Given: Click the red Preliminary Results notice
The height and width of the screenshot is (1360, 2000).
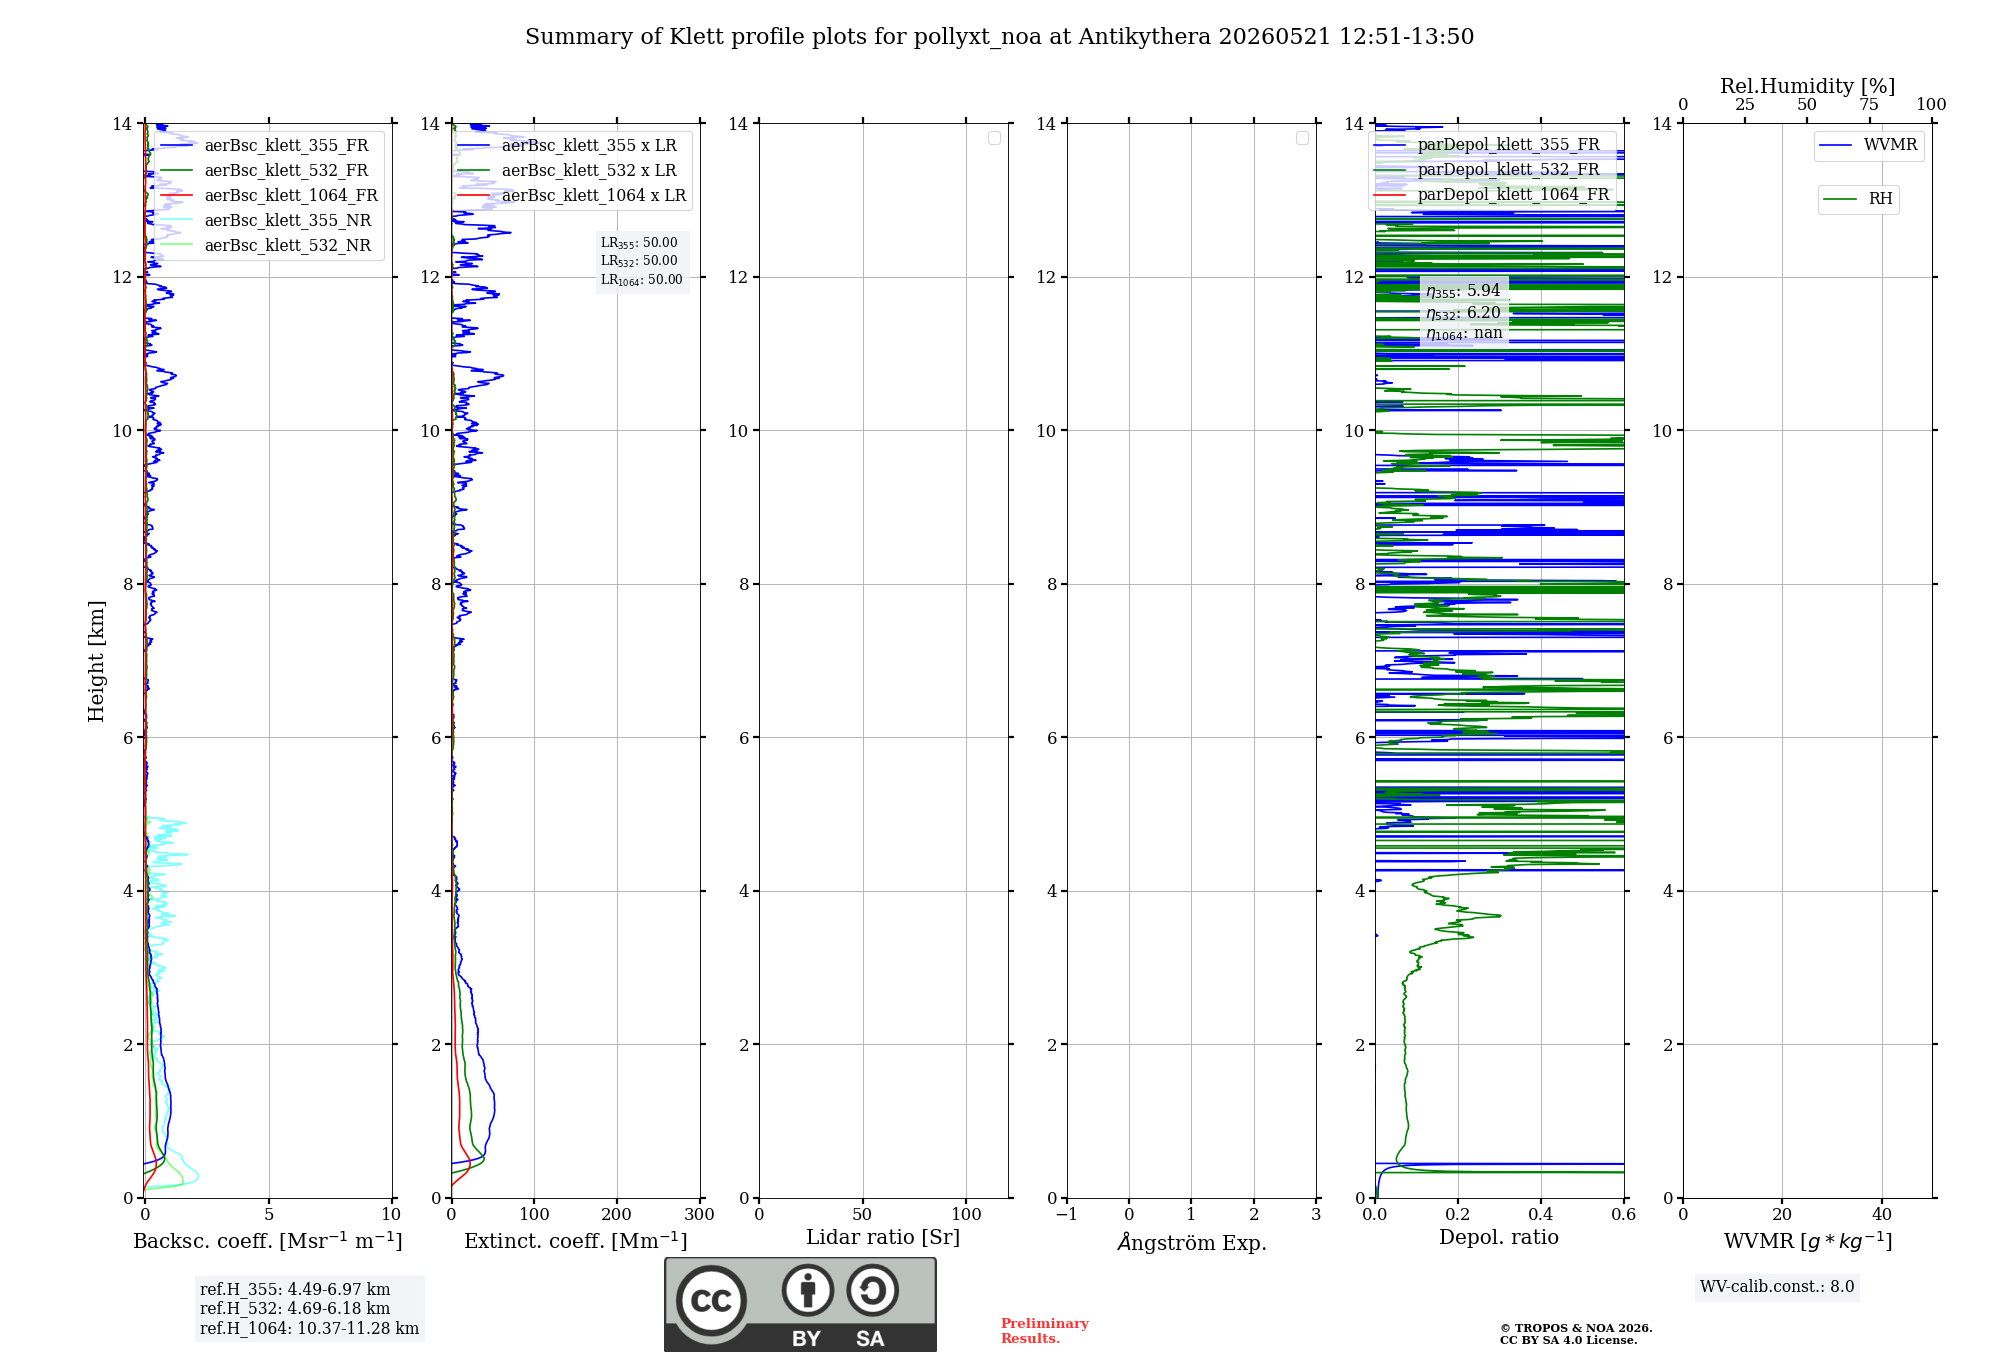Looking at the screenshot, I should pyautogui.click(x=1045, y=1331).
